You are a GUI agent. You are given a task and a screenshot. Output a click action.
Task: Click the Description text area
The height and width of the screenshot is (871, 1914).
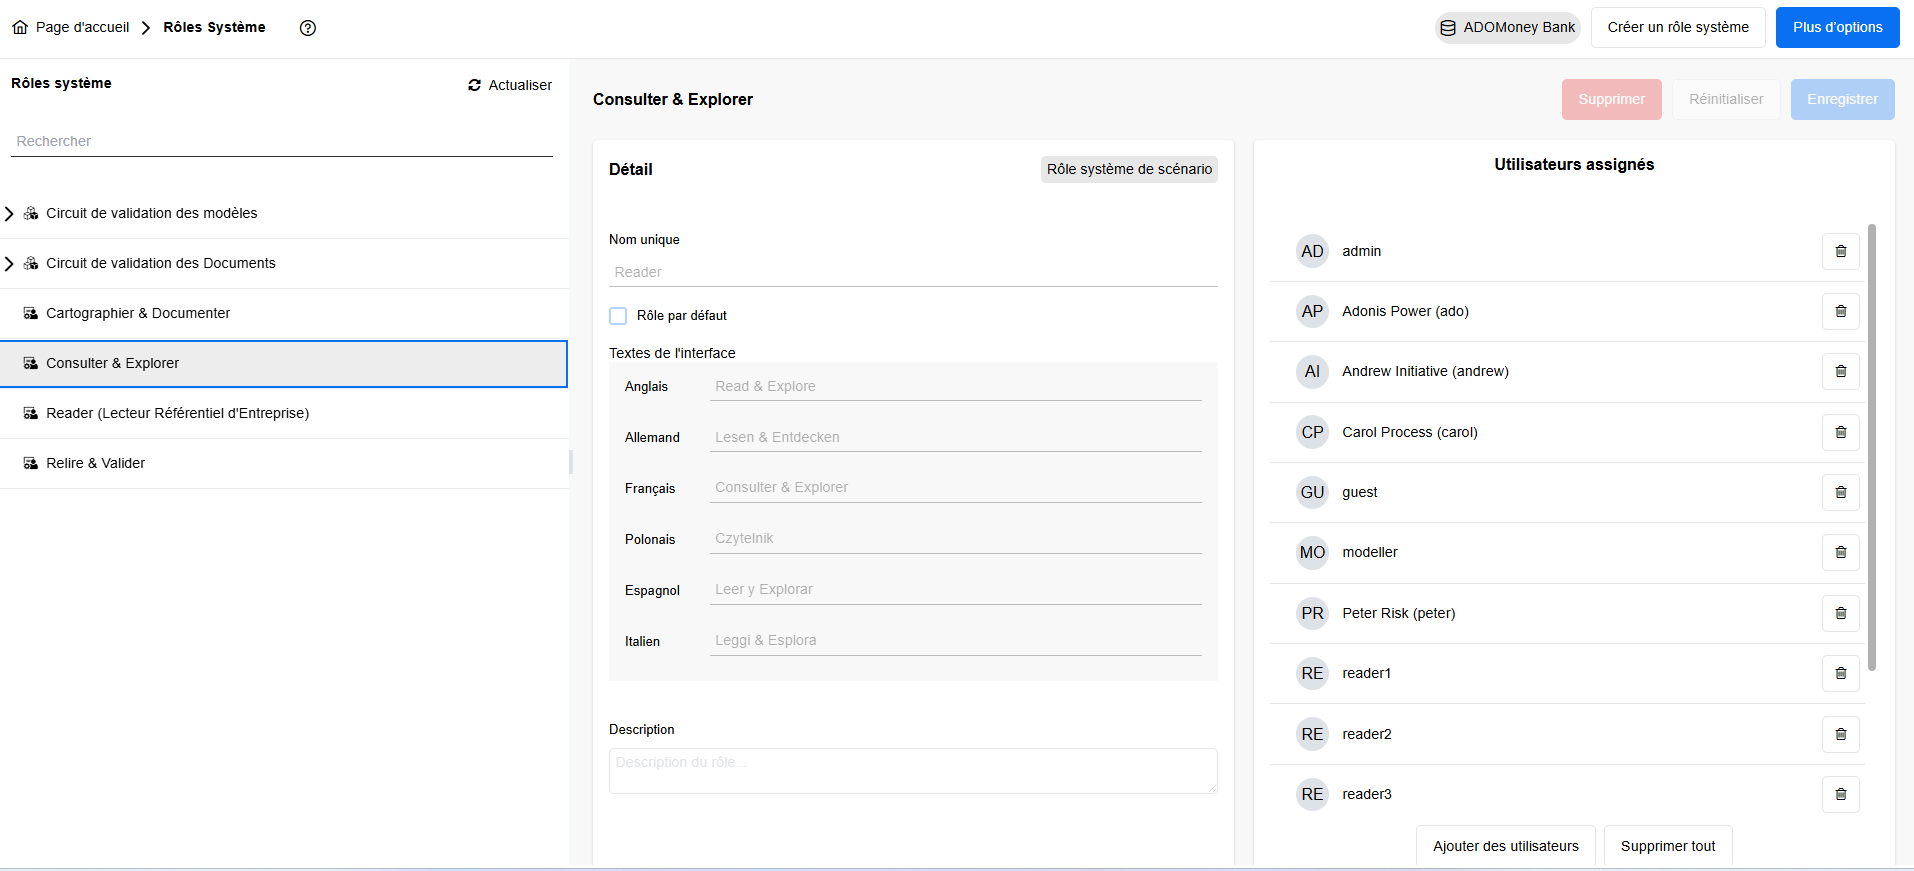(x=912, y=771)
